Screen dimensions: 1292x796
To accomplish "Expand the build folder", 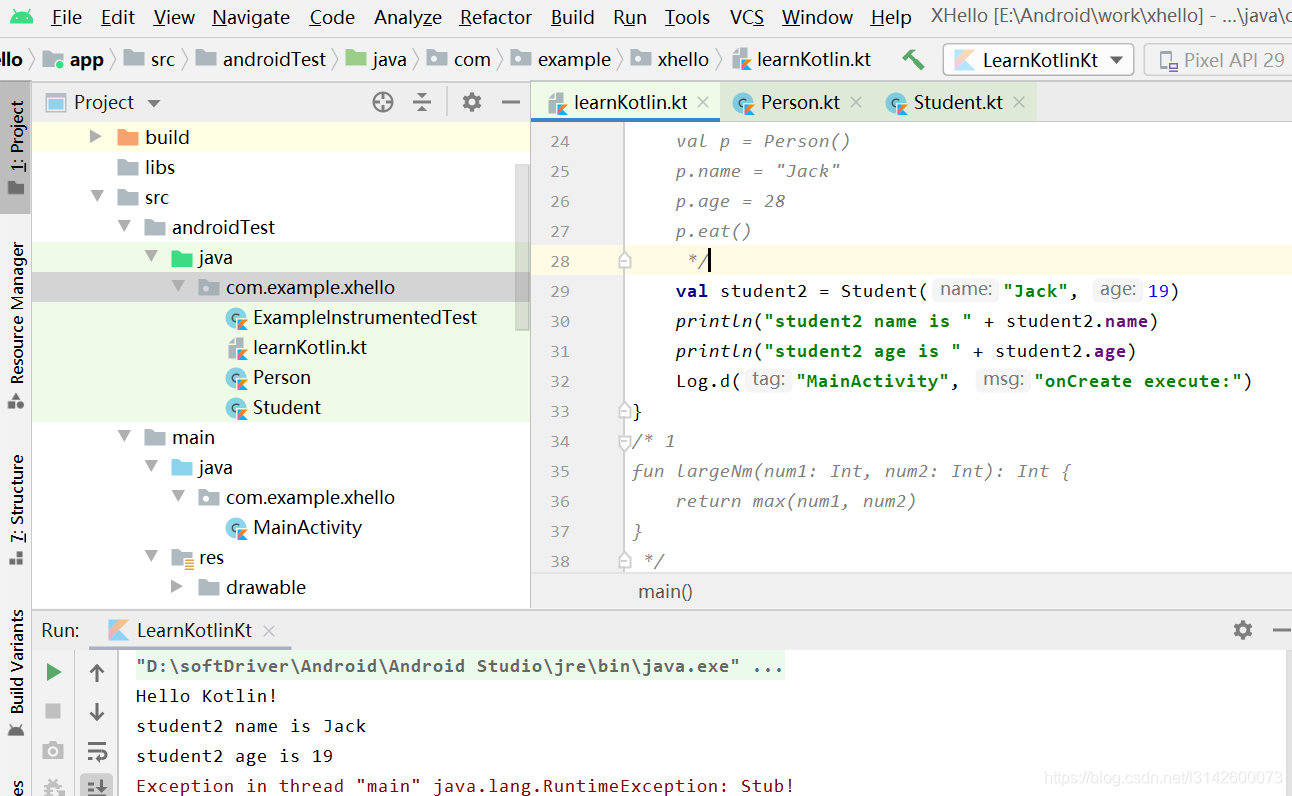I will tap(96, 137).
